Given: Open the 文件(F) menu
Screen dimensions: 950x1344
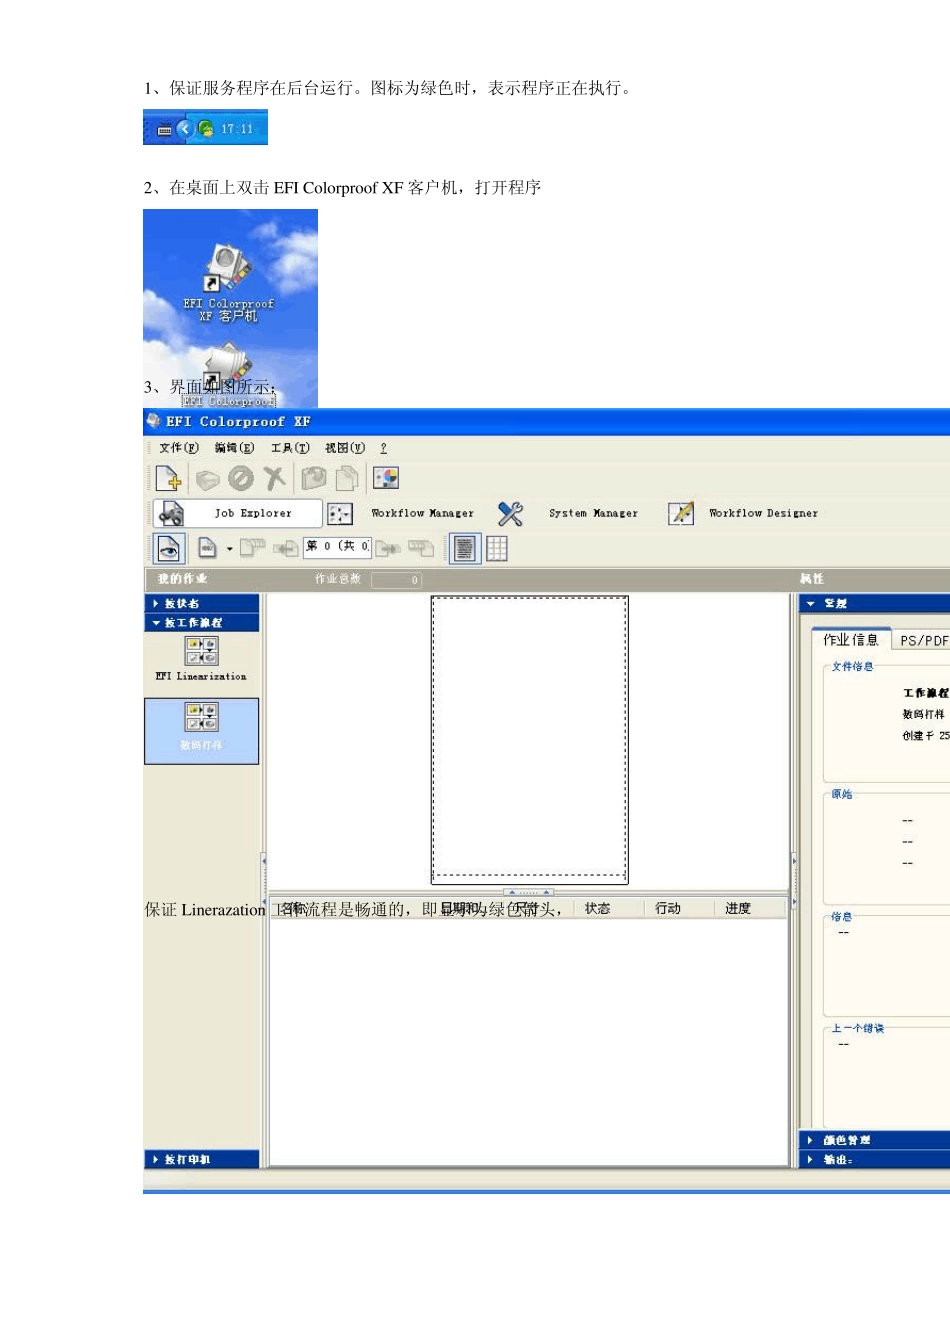Looking at the screenshot, I should click(178, 448).
